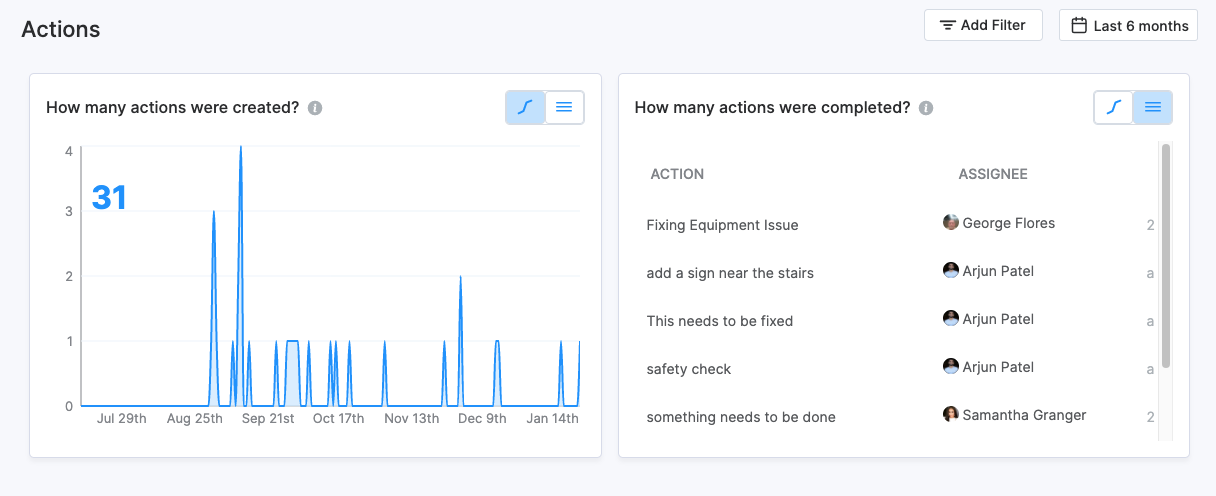Switch actions completed card to list view

[1153, 107]
